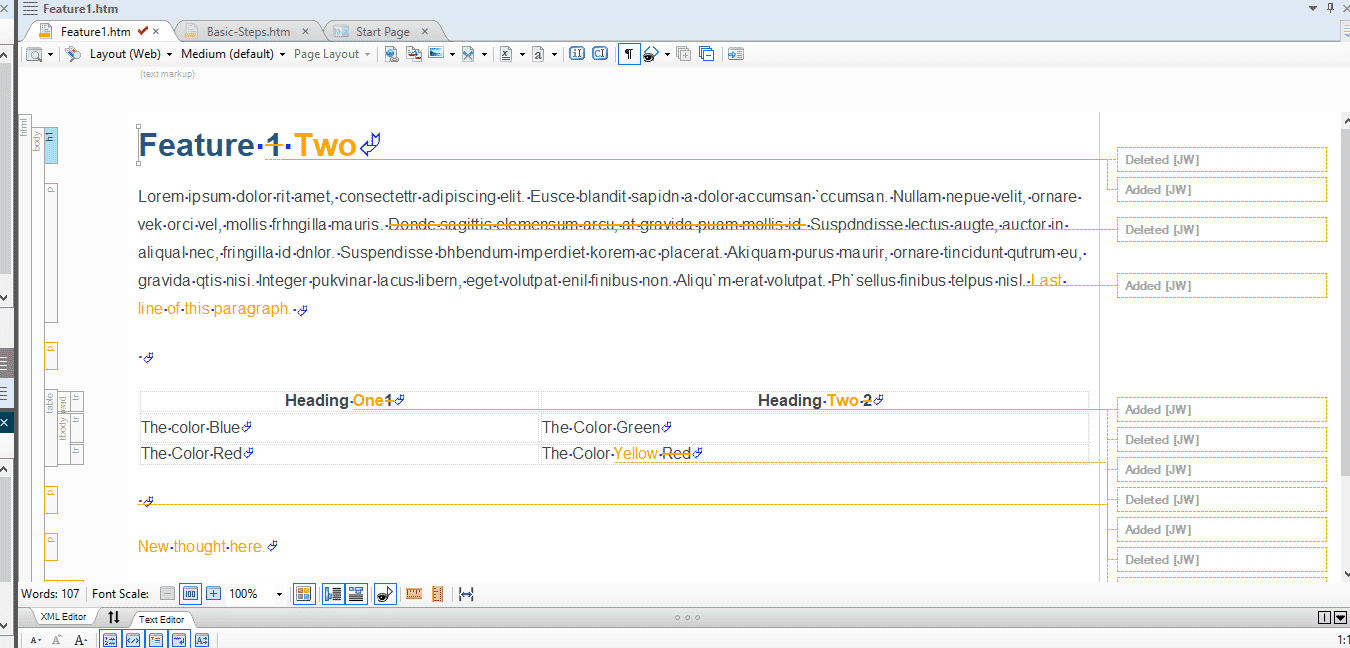Click the rightmost icon in the top toolbar
Screen dimensions: 1350x648
click(736, 54)
